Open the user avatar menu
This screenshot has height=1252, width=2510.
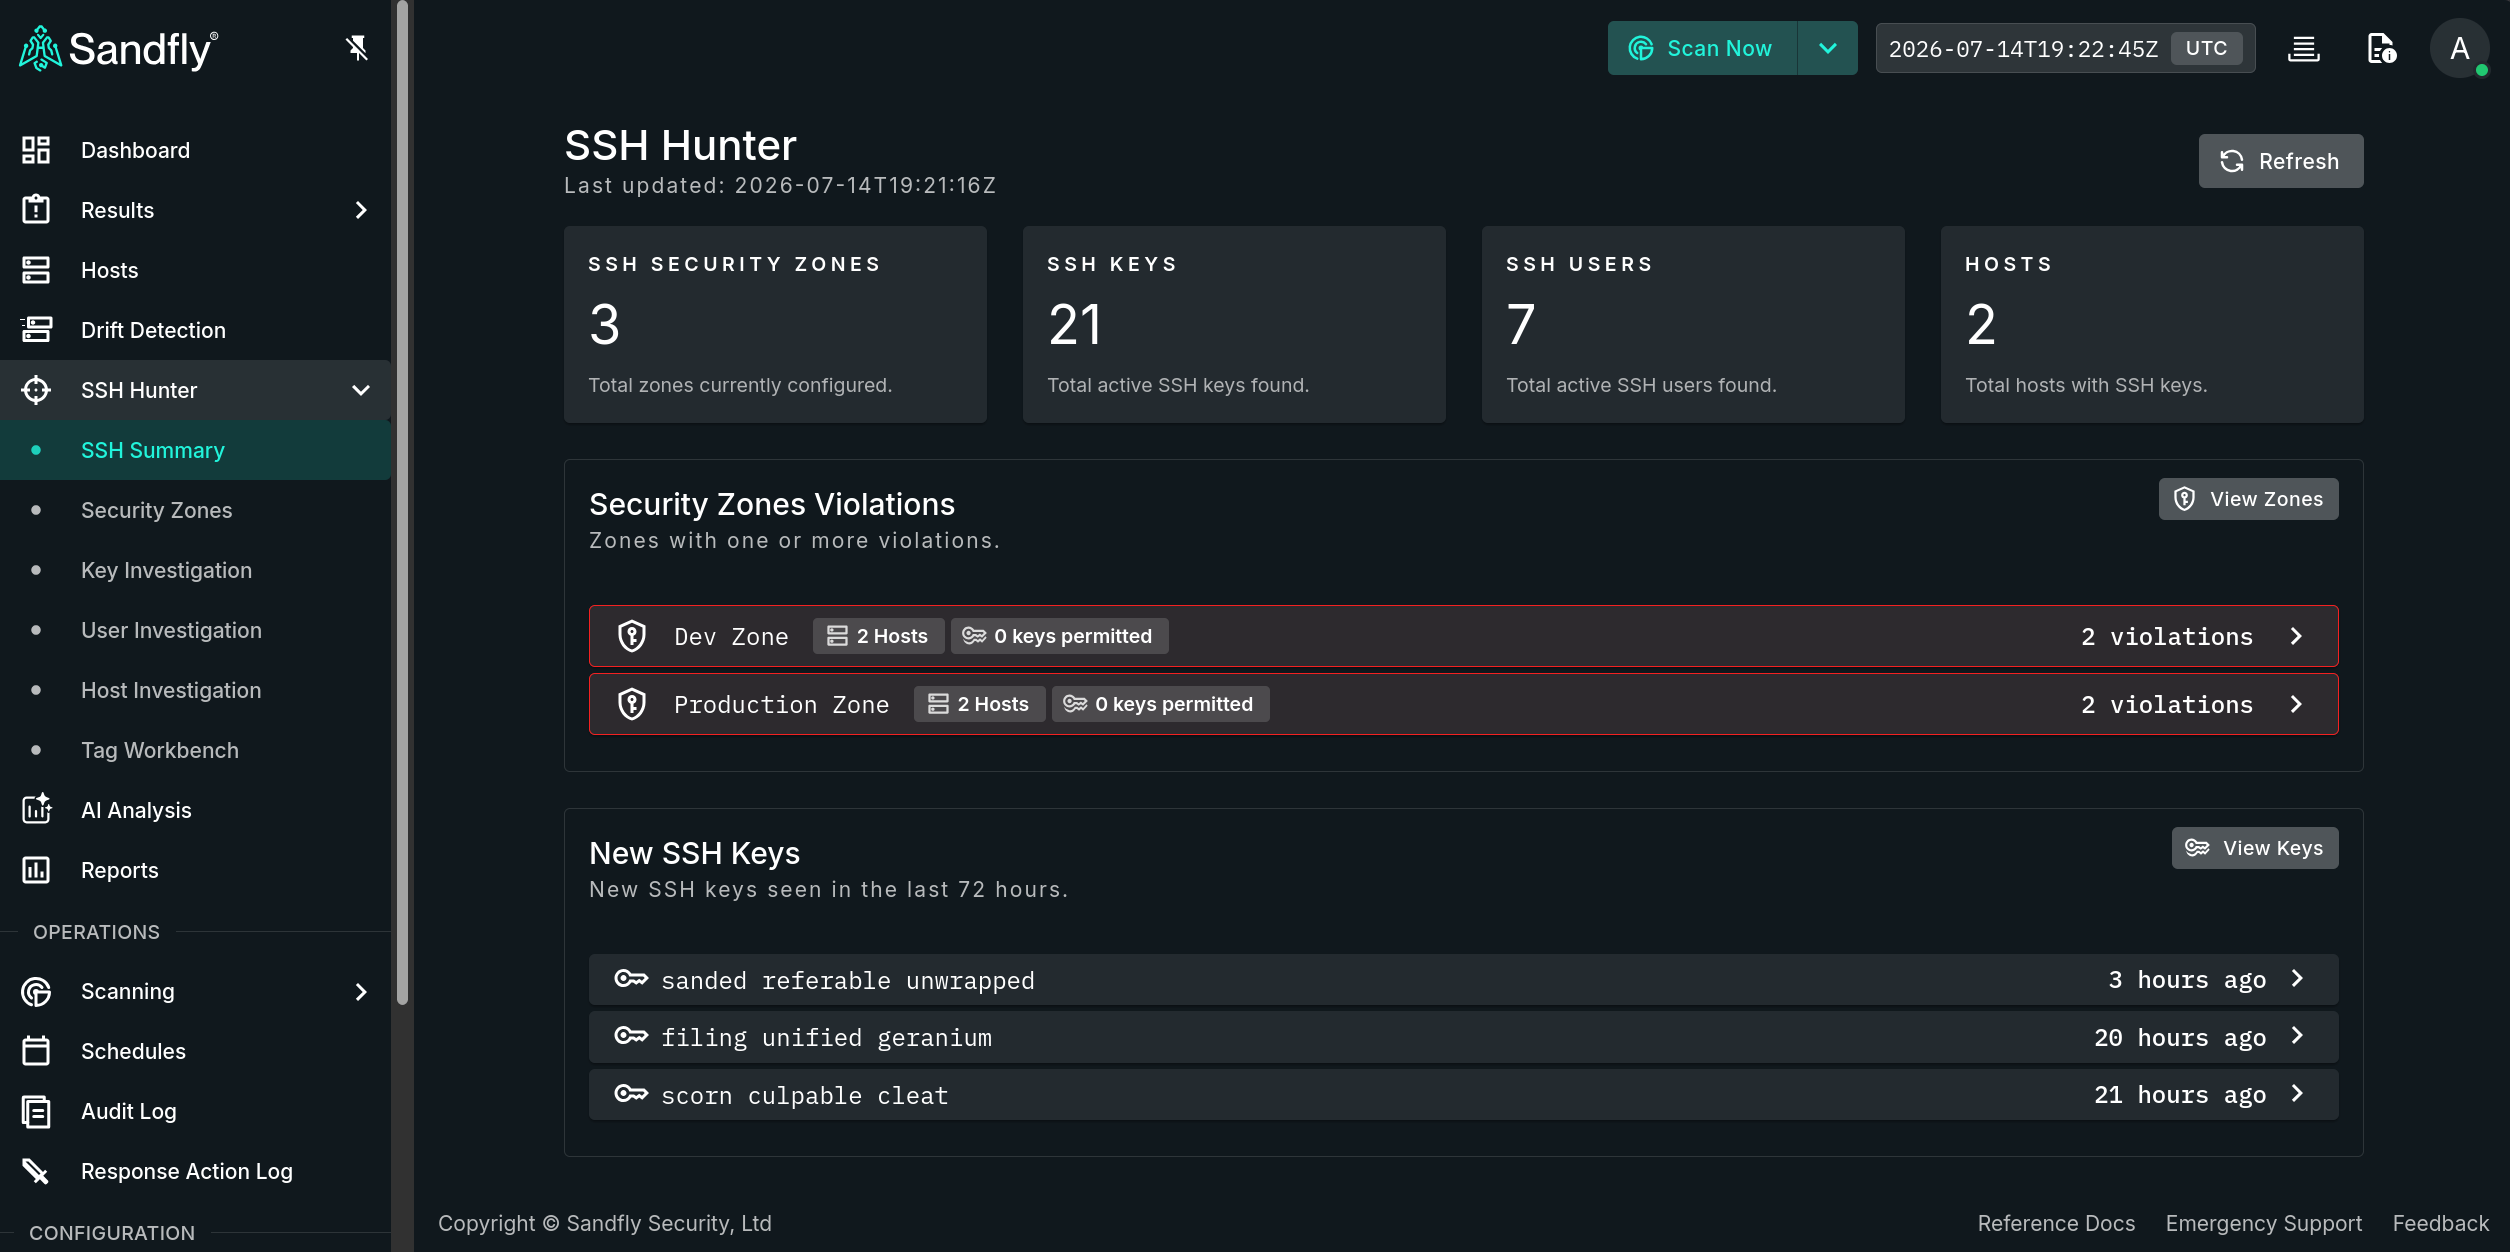pos(2460,48)
